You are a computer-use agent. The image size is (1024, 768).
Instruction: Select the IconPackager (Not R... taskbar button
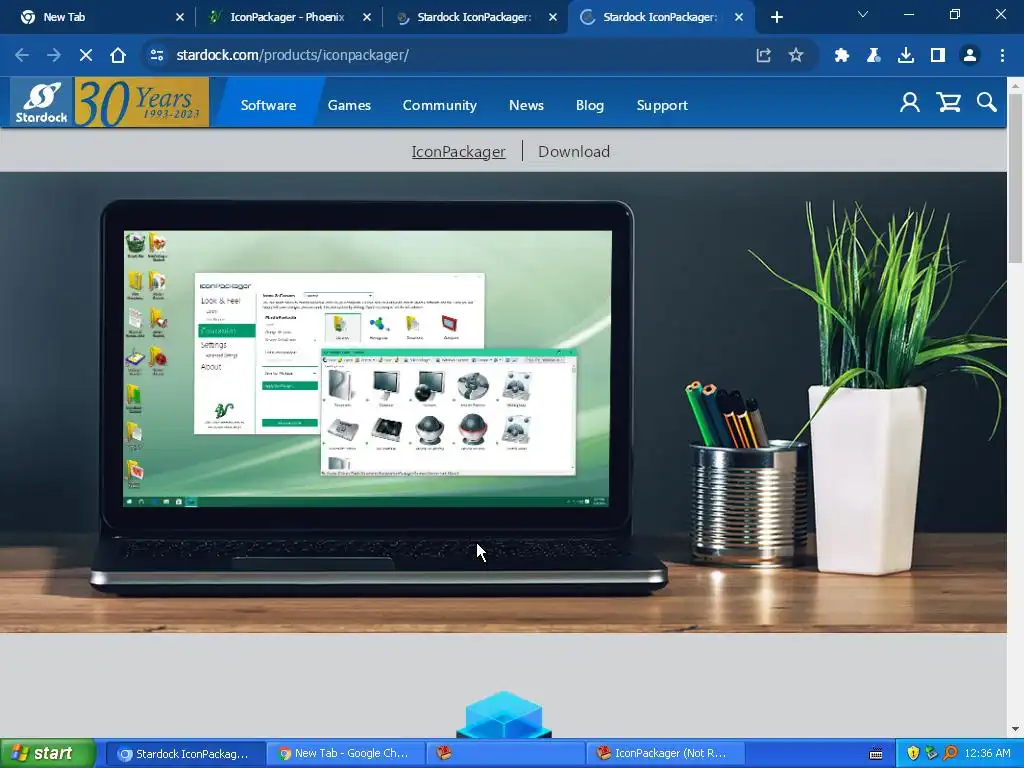664,754
